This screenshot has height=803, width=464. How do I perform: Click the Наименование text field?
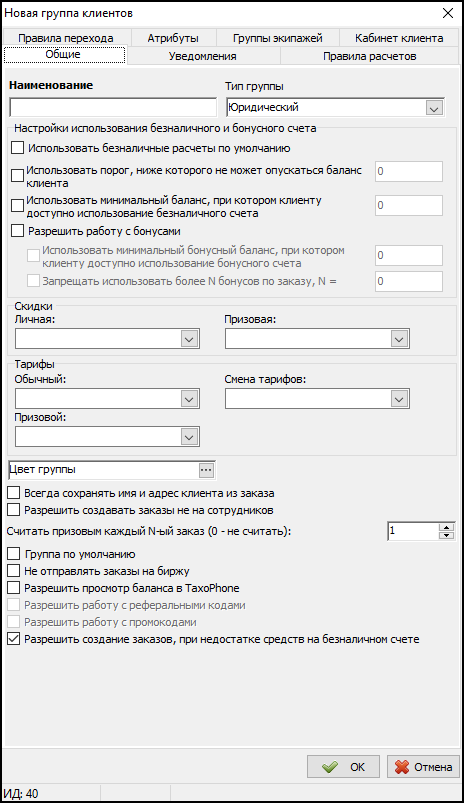113,108
